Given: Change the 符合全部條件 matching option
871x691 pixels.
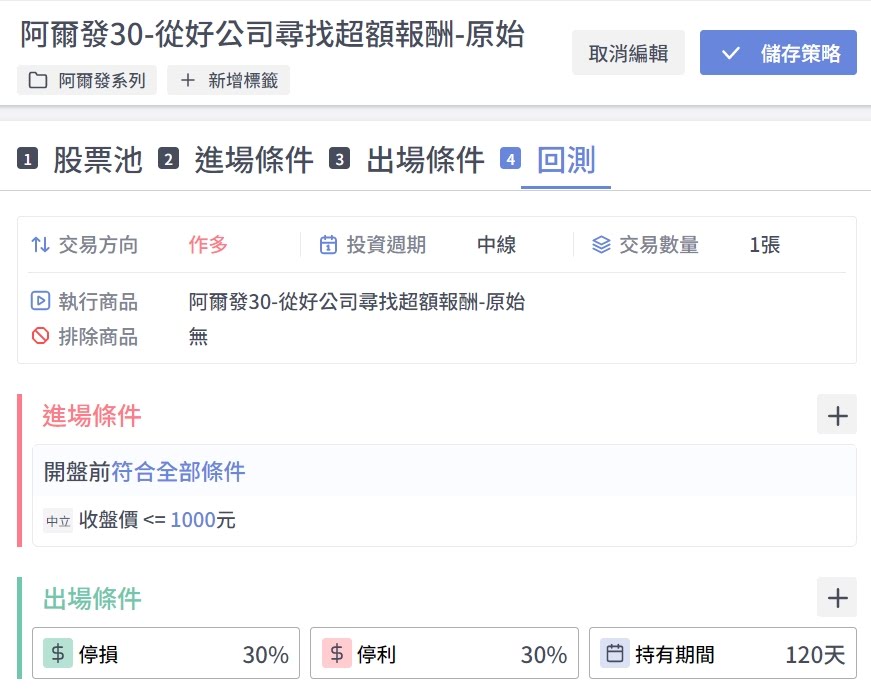Looking at the screenshot, I should click(178, 472).
